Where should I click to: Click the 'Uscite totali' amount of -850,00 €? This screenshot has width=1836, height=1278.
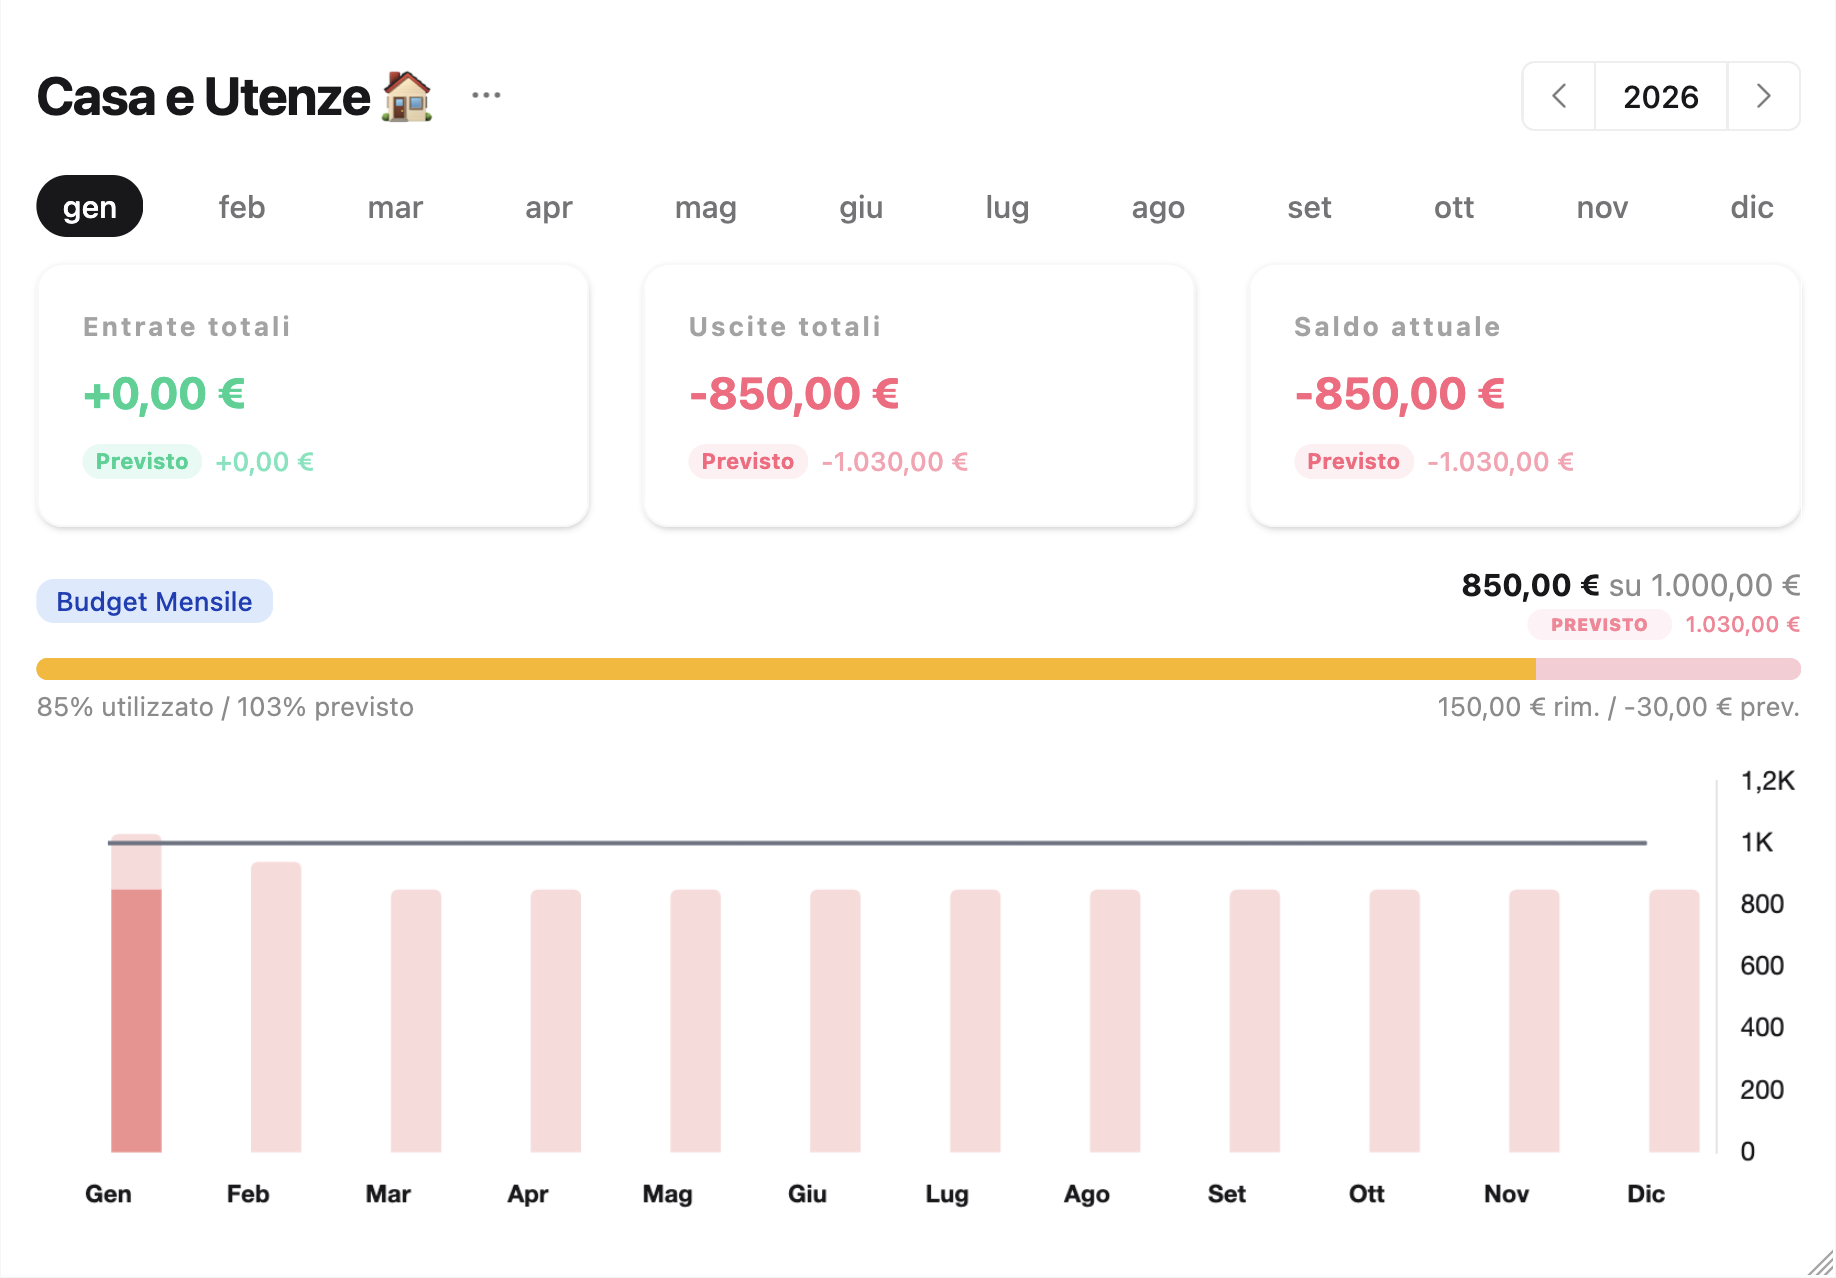pos(793,392)
